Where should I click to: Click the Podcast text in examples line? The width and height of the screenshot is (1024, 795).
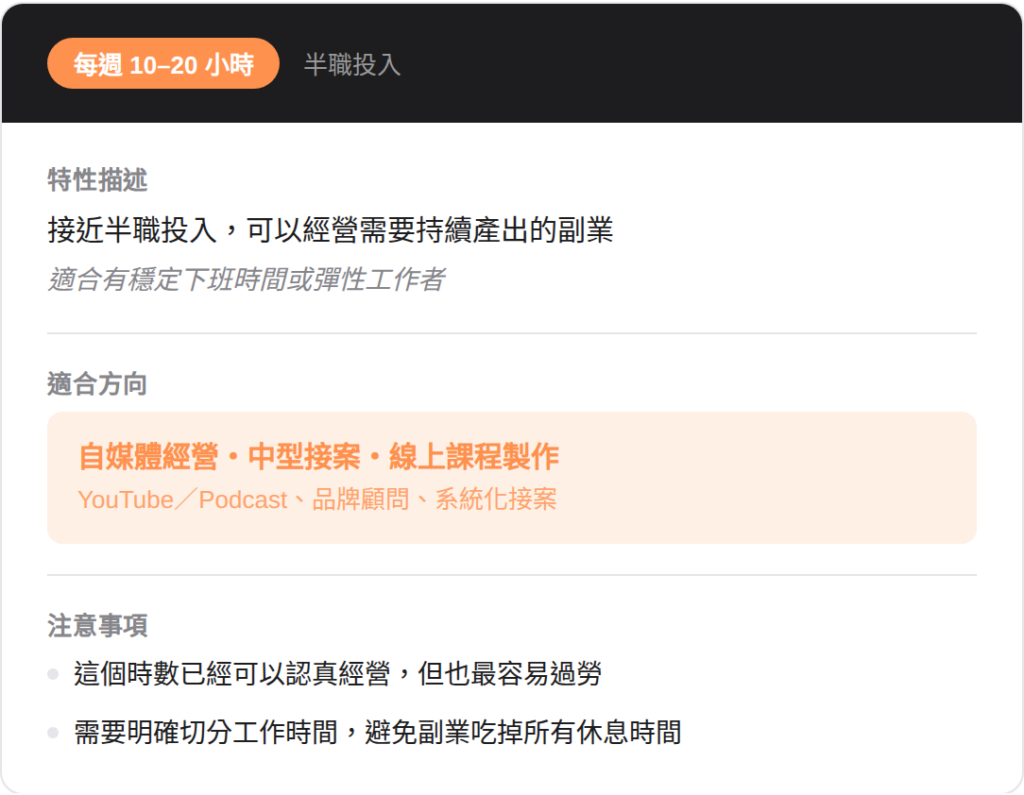[243, 500]
